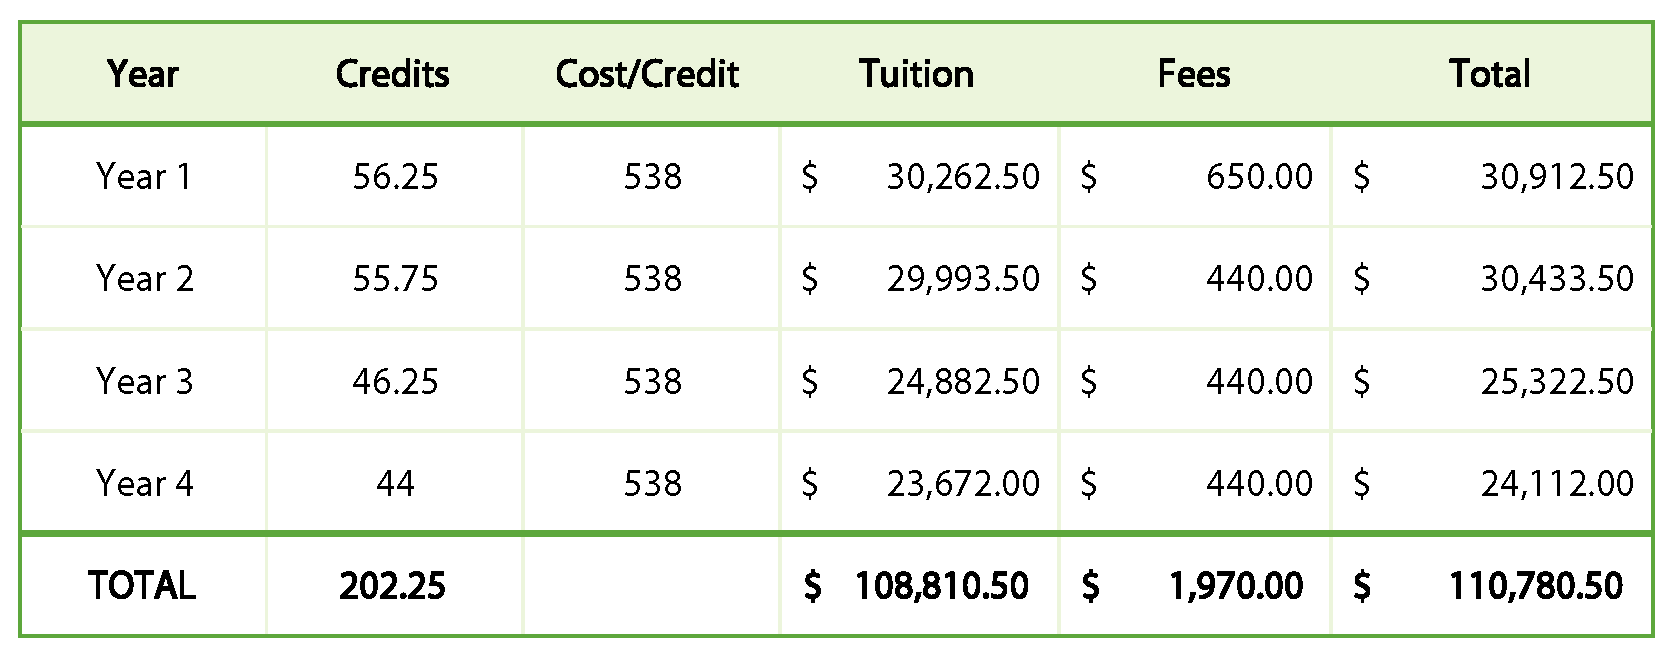The width and height of the screenshot is (1676, 663).
Task: Select the Credits column header
Action: point(393,74)
